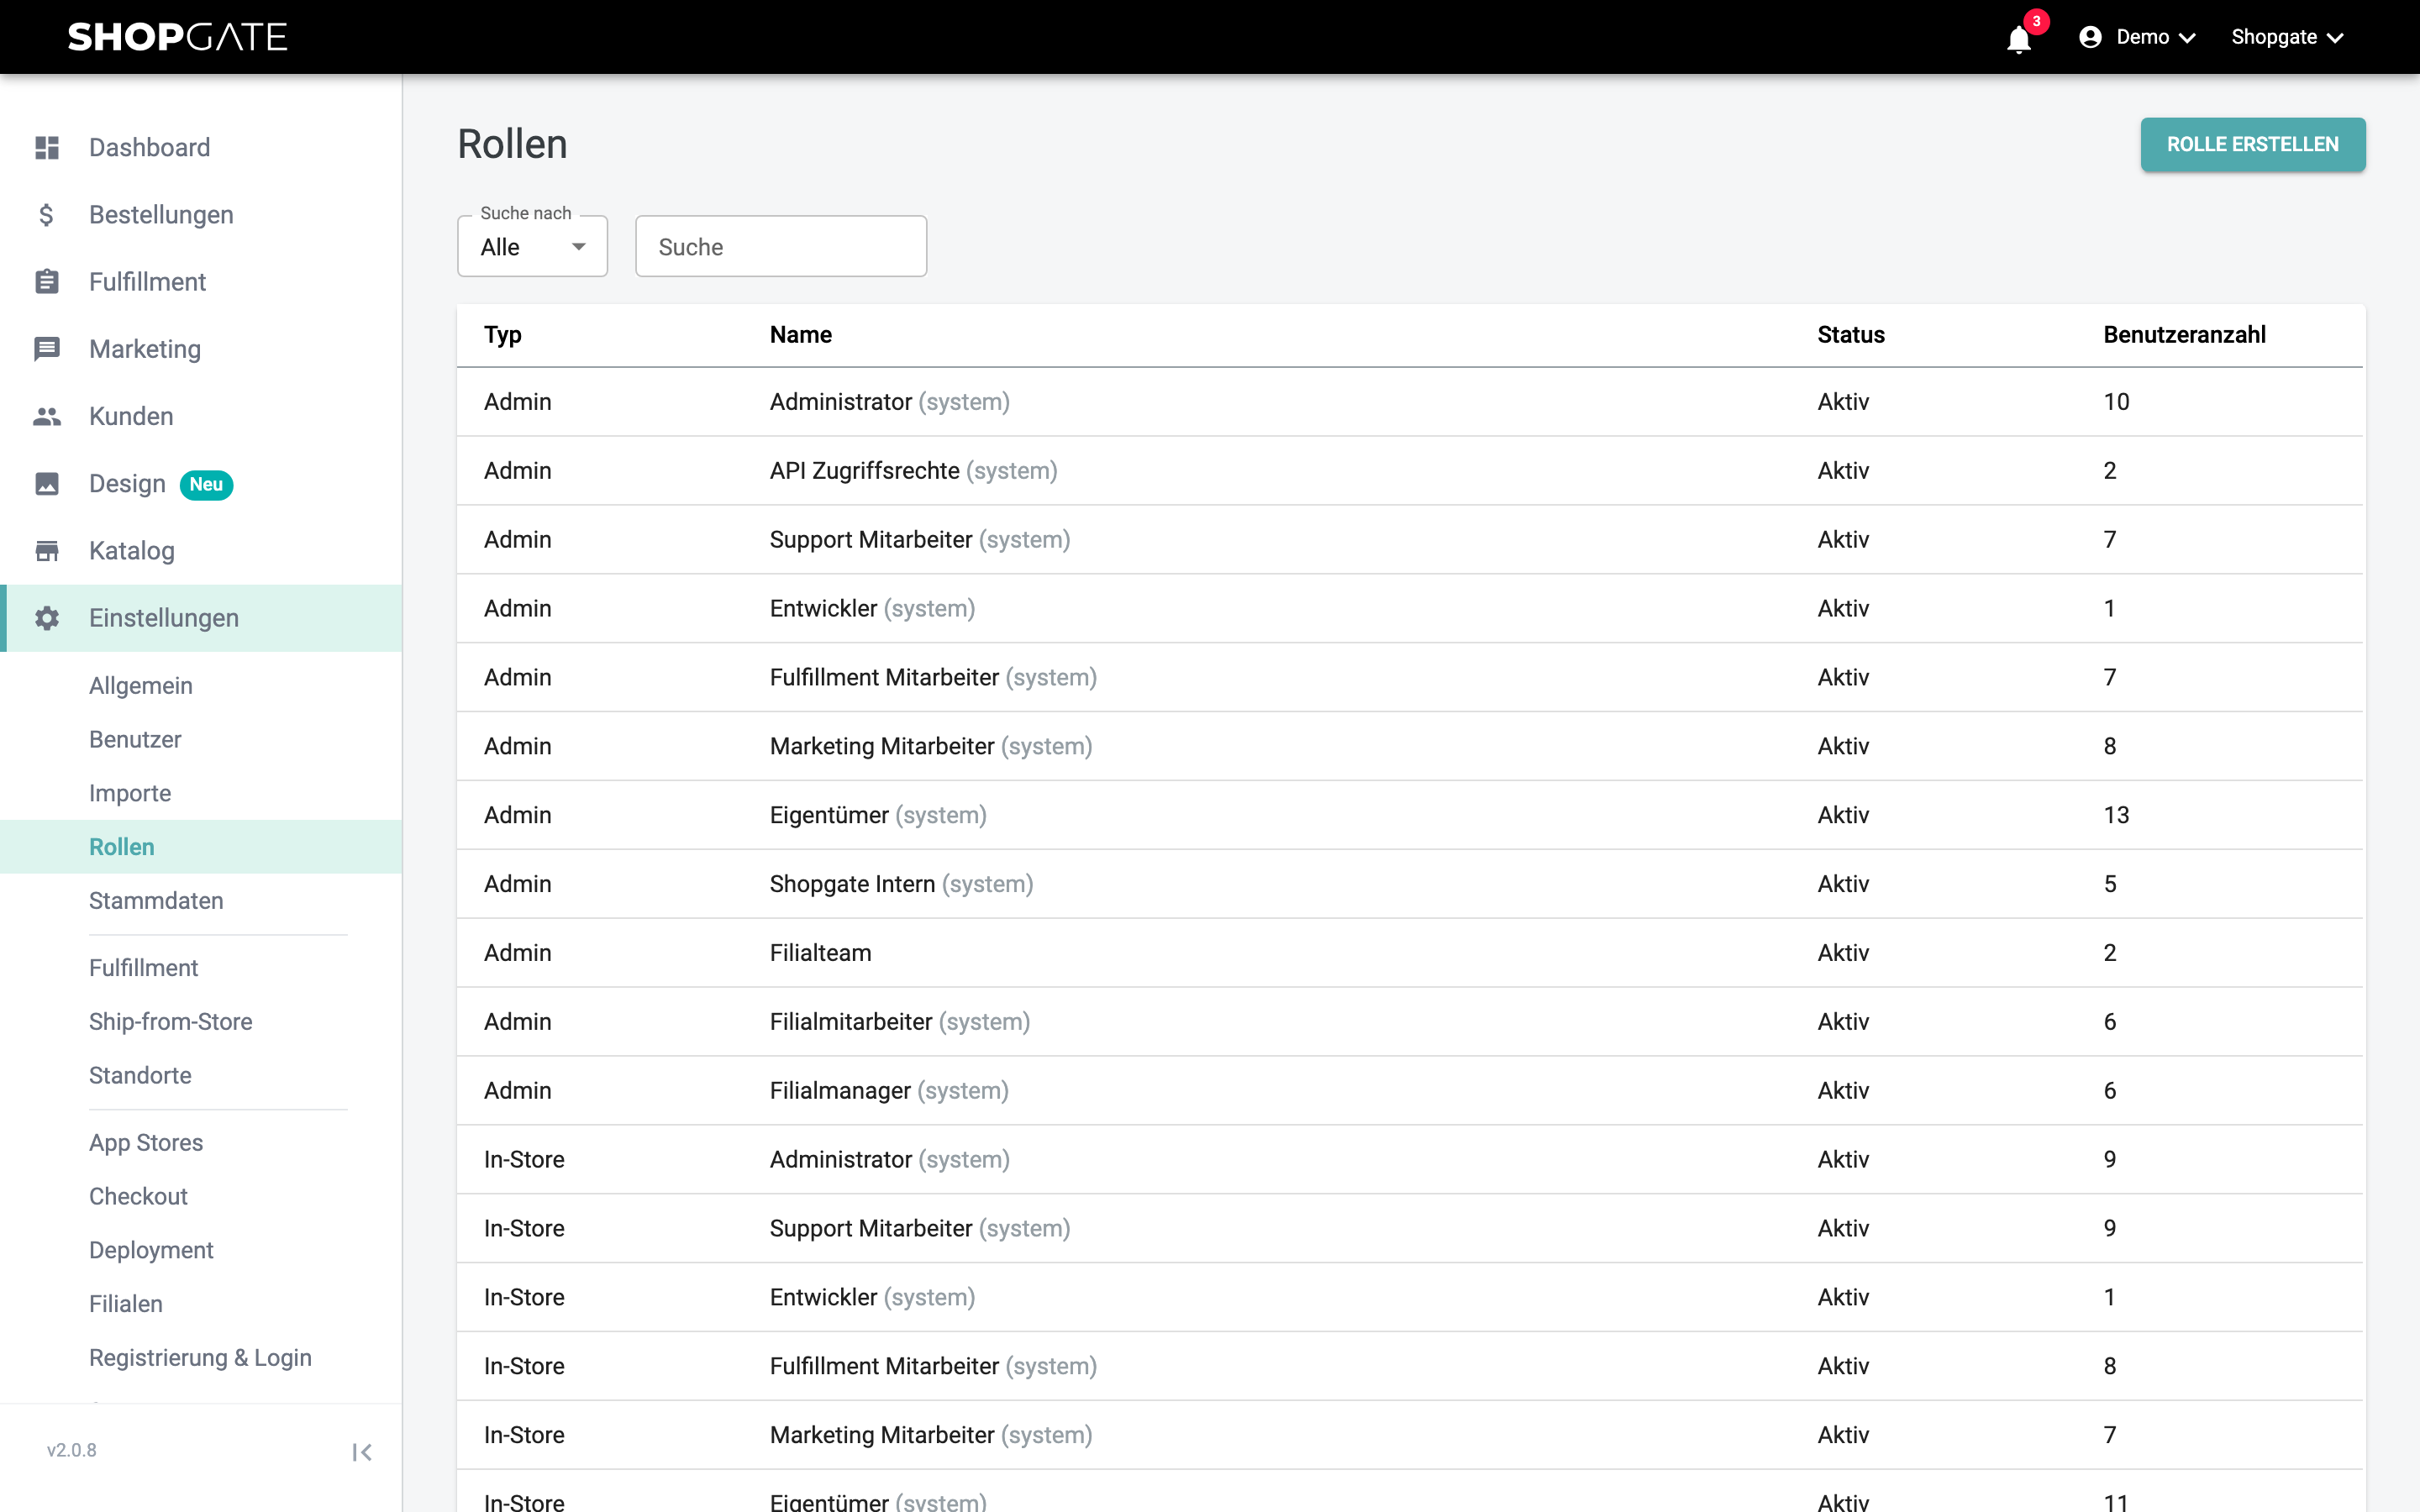Click the Dashboard grid icon
The image size is (2420, 1512).
(47, 148)
